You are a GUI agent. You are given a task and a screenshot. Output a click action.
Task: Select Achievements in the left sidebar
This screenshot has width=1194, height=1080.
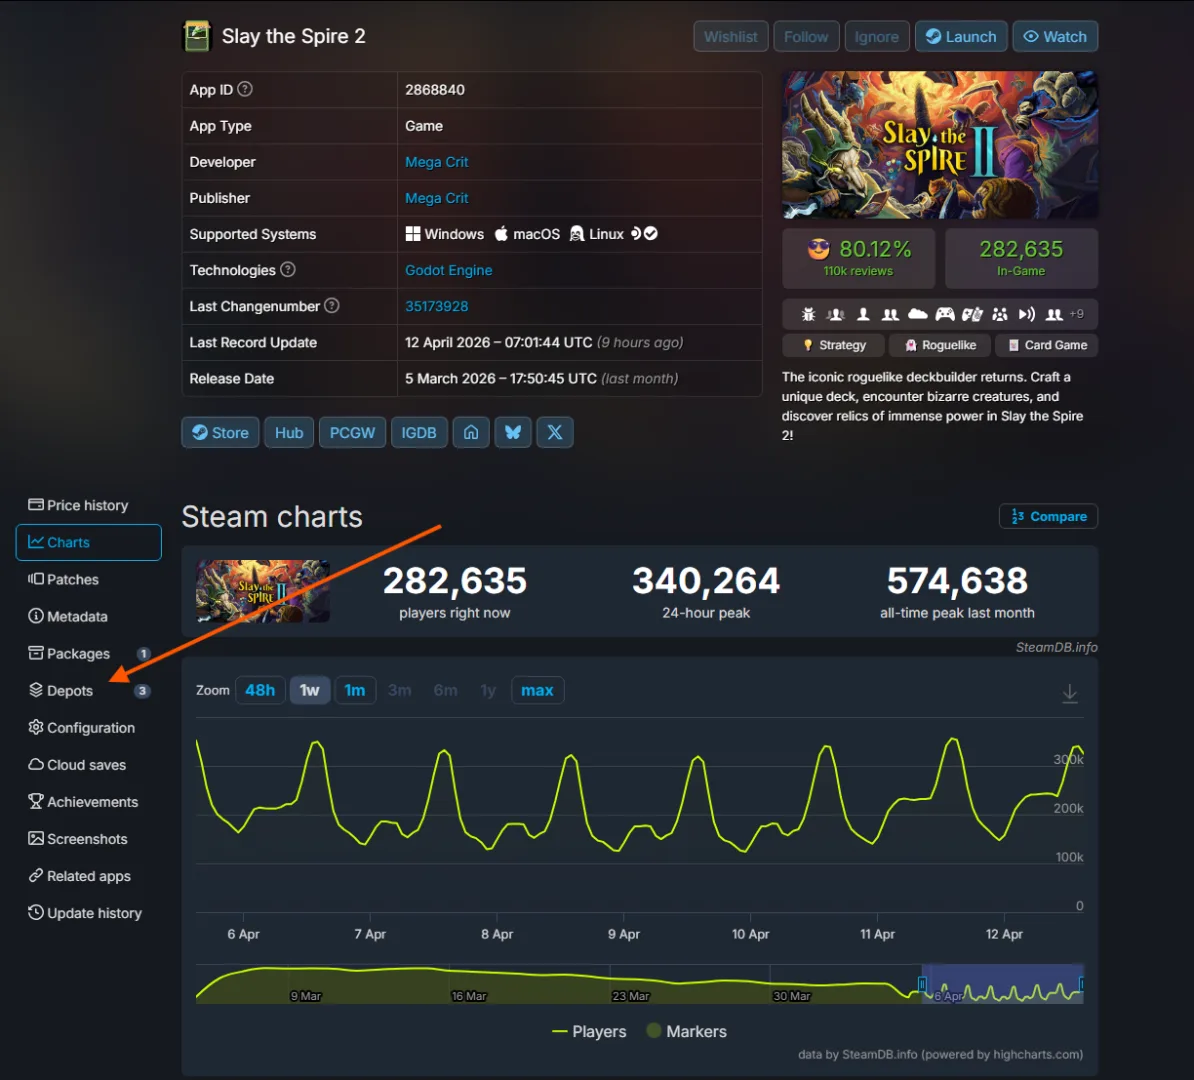click(x=91, y=801)
